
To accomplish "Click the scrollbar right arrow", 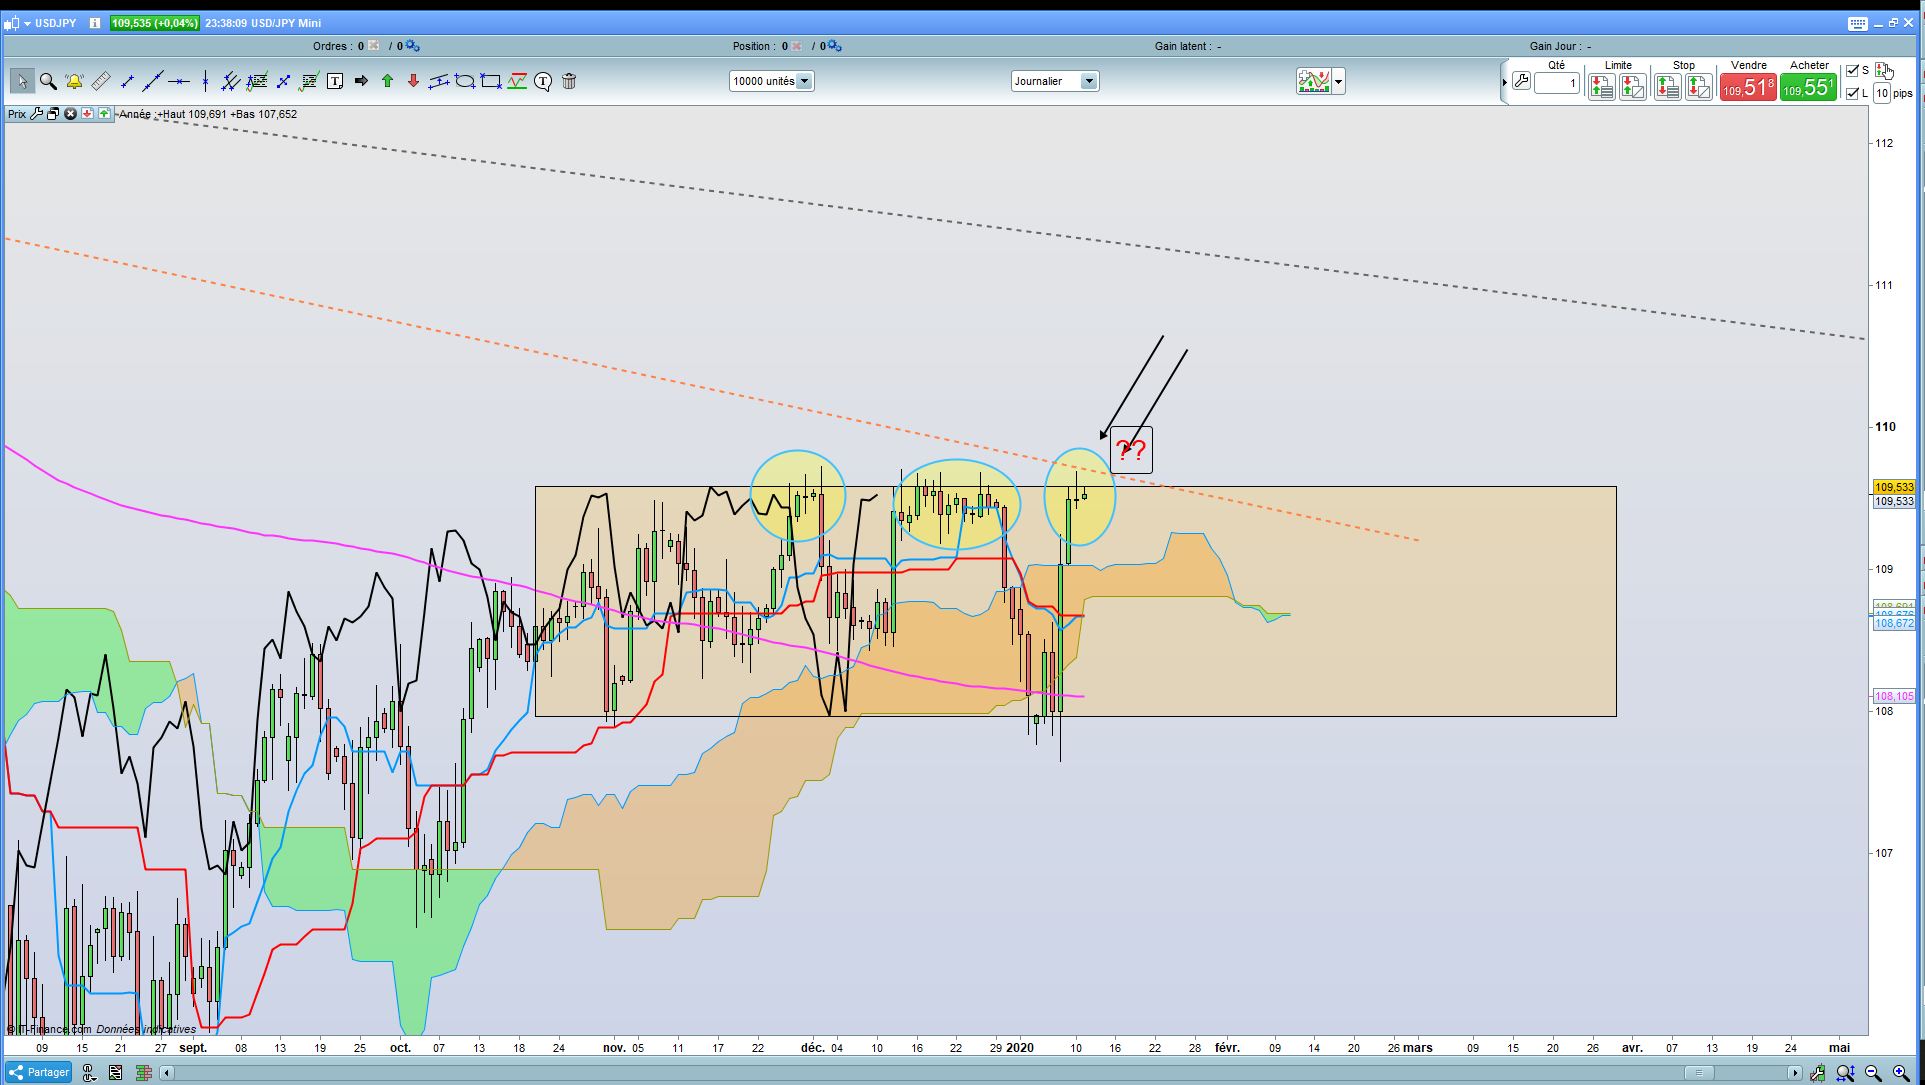I will 1795,1073.
